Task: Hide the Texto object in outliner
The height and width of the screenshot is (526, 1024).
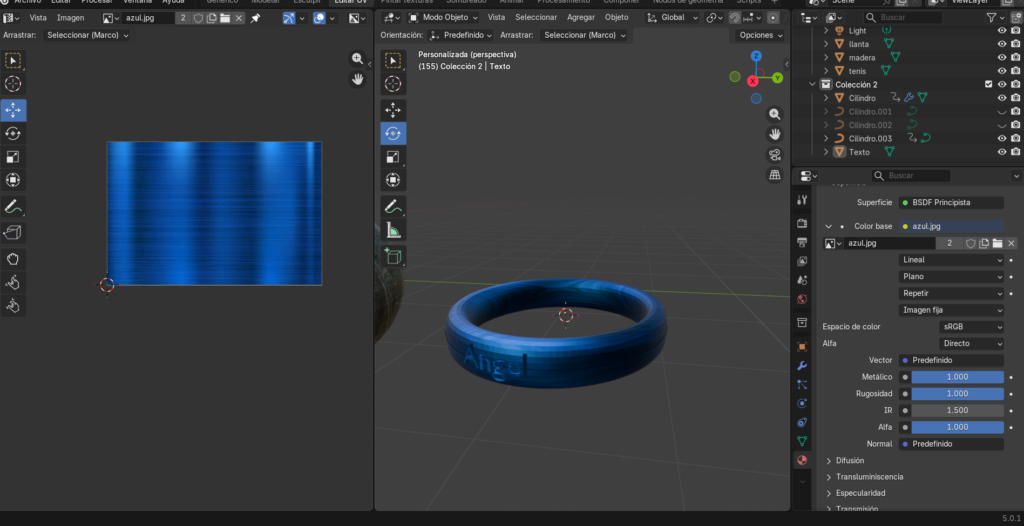Action: pyautogui.click(x=1001, y=152)
